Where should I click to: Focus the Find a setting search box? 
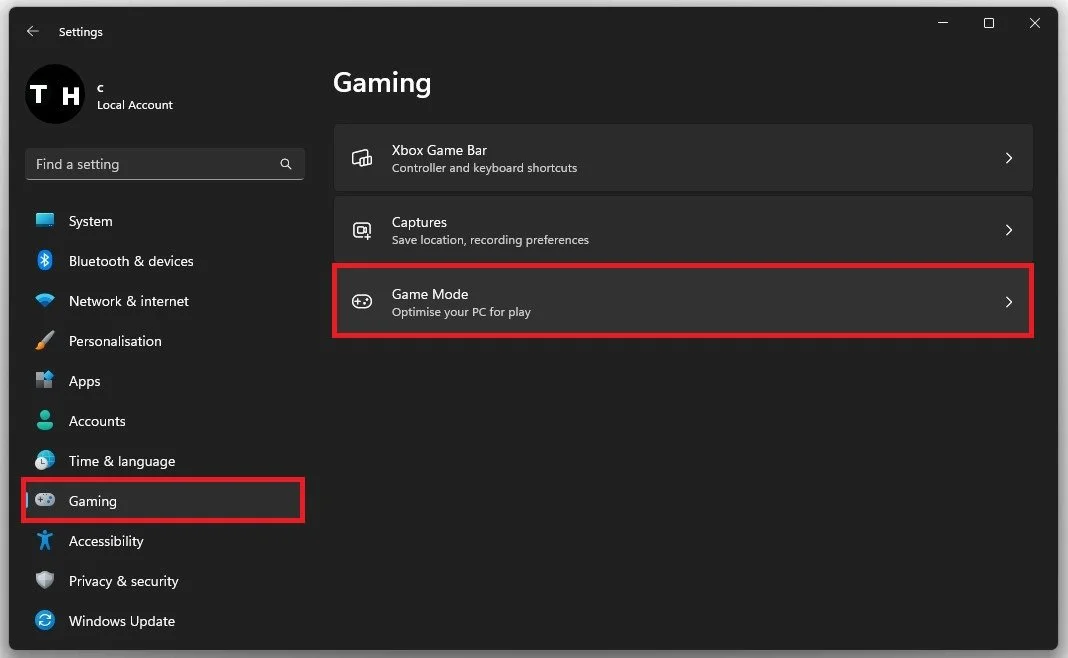click(164, 164)
